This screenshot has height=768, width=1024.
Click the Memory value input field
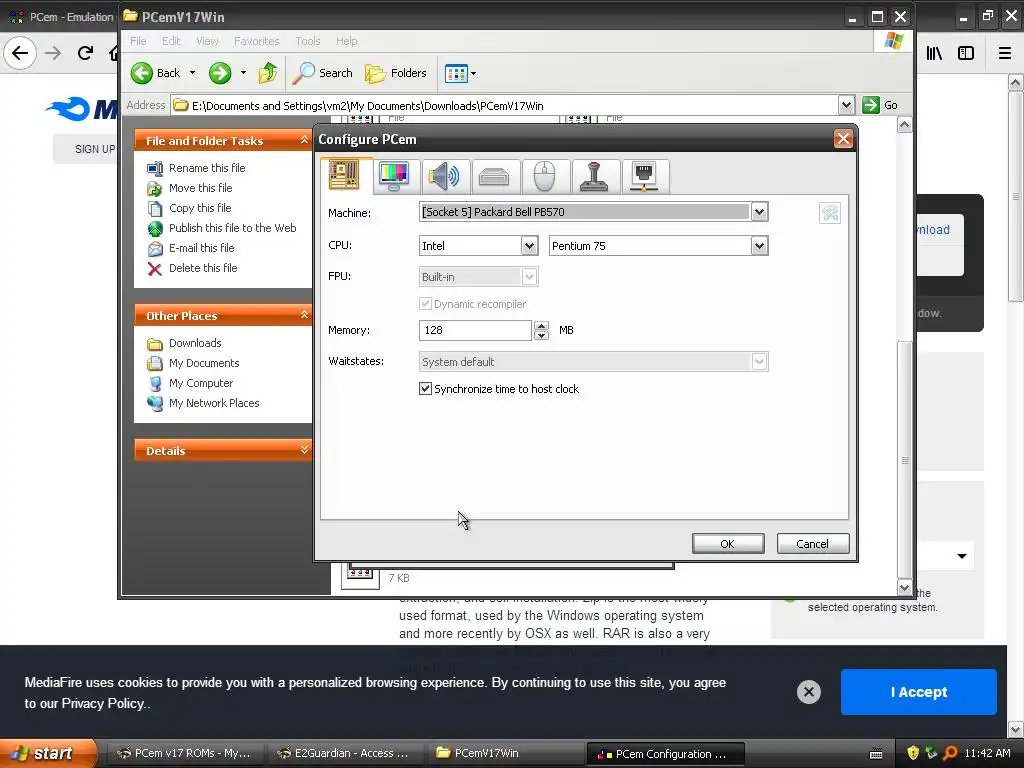click(475, 330)
